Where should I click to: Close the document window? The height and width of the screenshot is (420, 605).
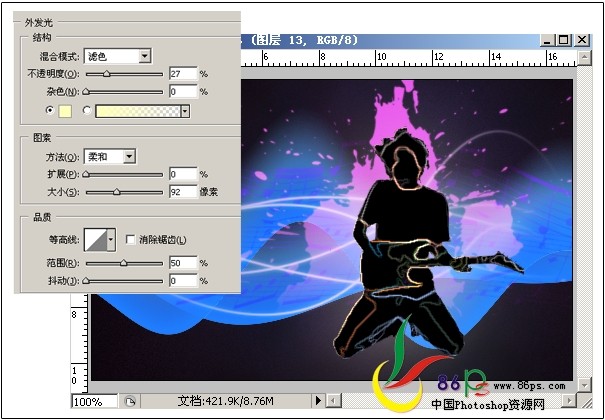(582, 40)
